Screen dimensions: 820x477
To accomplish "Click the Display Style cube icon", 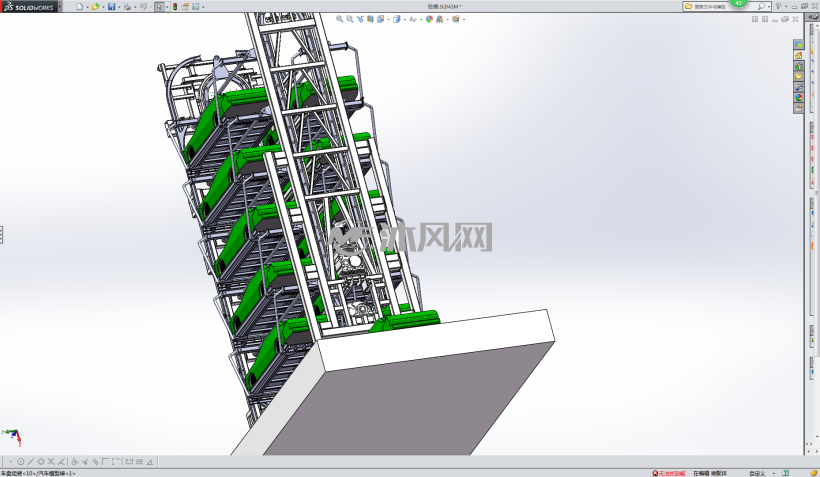I will [x=396, y=19].
